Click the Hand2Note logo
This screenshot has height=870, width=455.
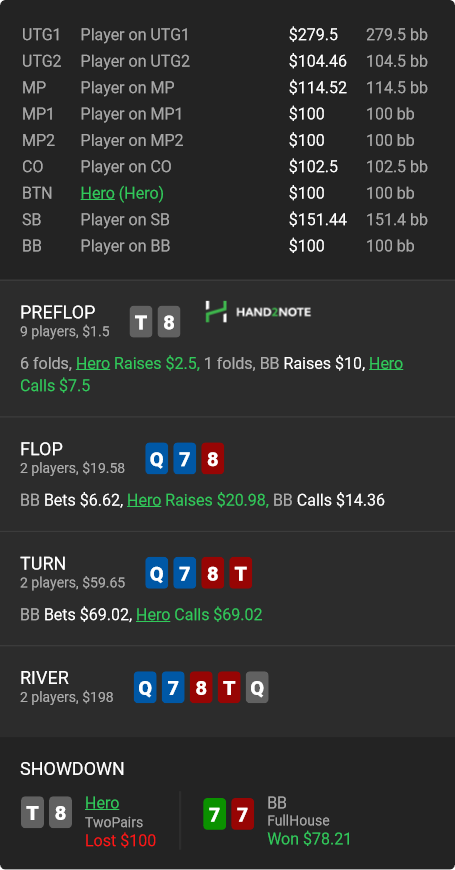click(258, 312)
